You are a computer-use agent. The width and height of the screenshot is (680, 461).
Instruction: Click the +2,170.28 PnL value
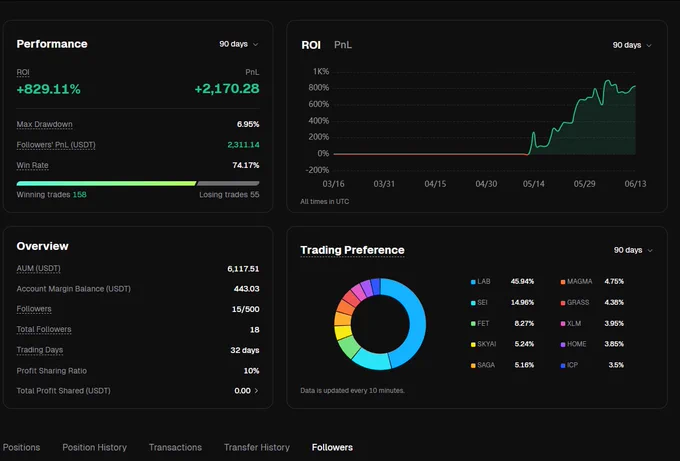[x=227, y=89]
